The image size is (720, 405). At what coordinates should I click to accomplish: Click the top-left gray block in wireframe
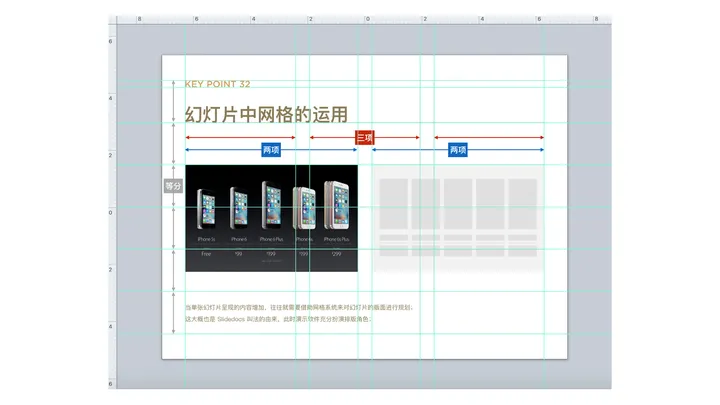click(393, 203)
